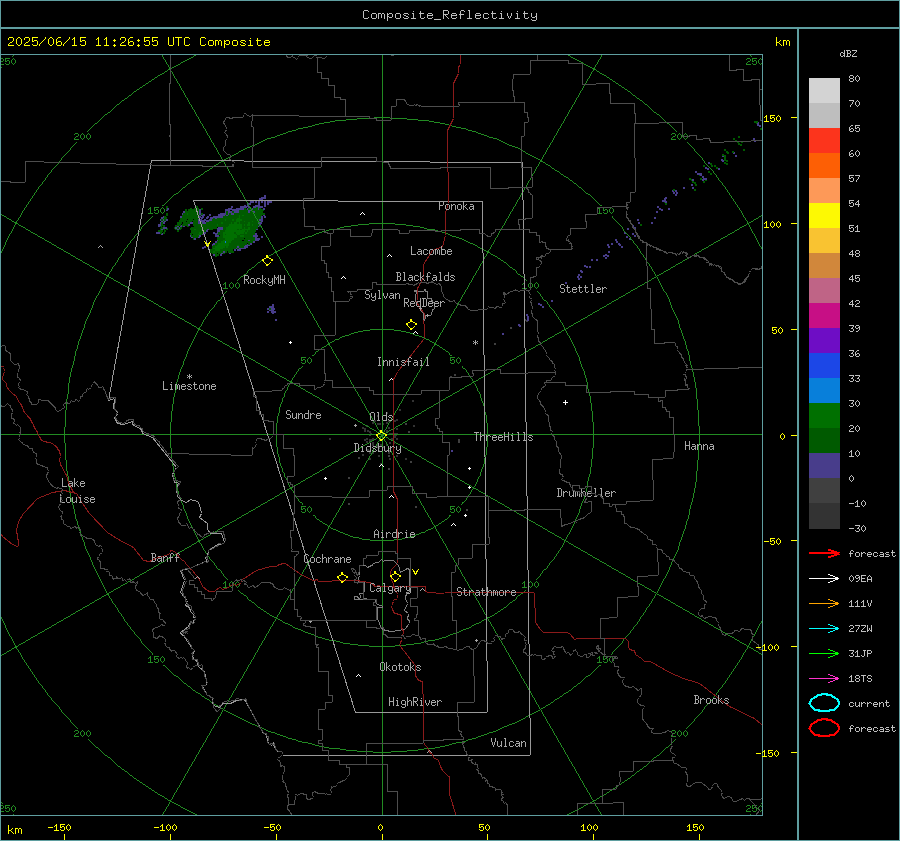Click the HighRiver city label
The height and width of the screenshot is (841, 900).
tap(415, 702)
